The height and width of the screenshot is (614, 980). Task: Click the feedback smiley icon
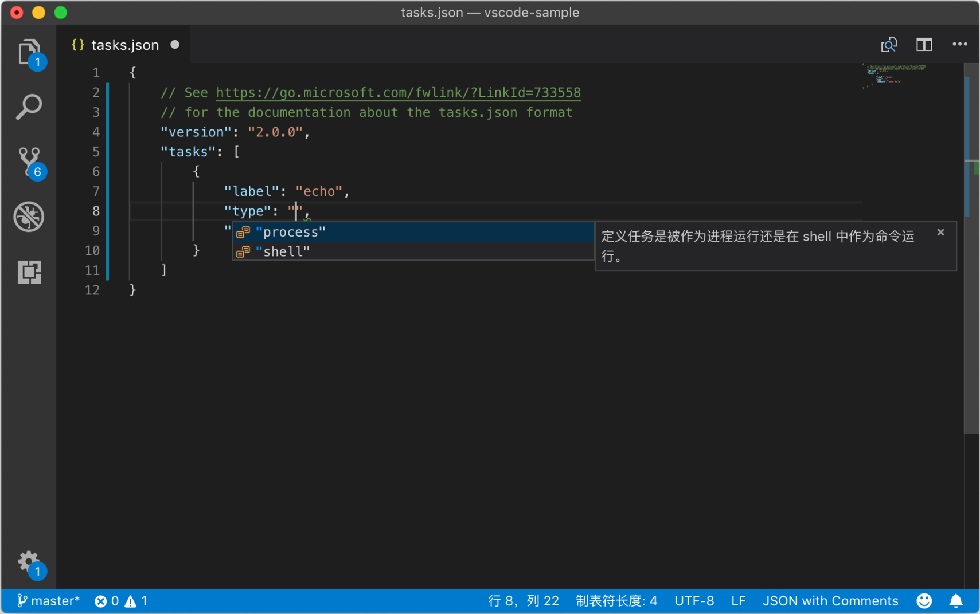point(924,601)
